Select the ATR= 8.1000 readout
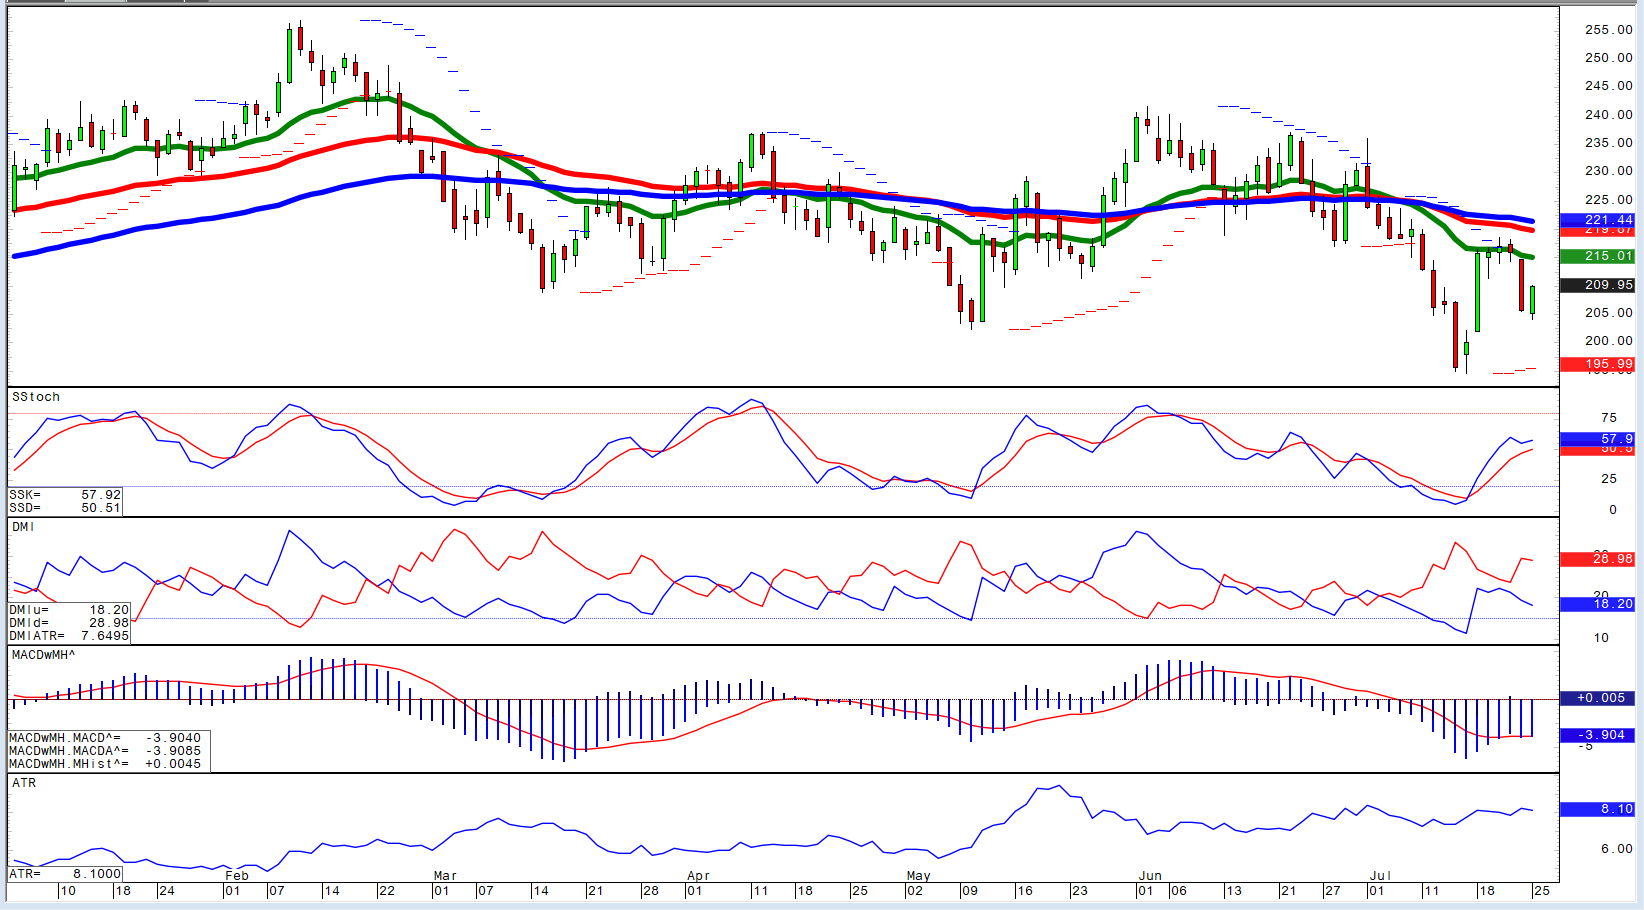This screenshot has height=910, width=1644. coord(66,874)
